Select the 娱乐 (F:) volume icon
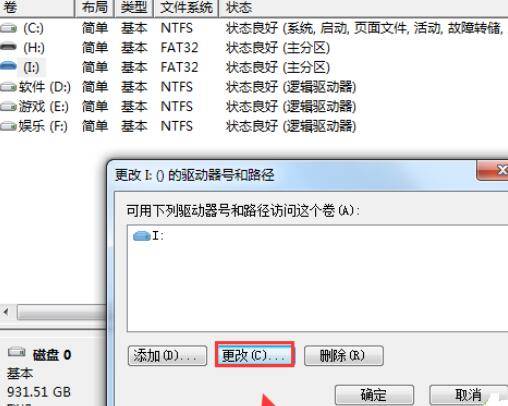This screenshot has width=508, height=406. [8, 126]
